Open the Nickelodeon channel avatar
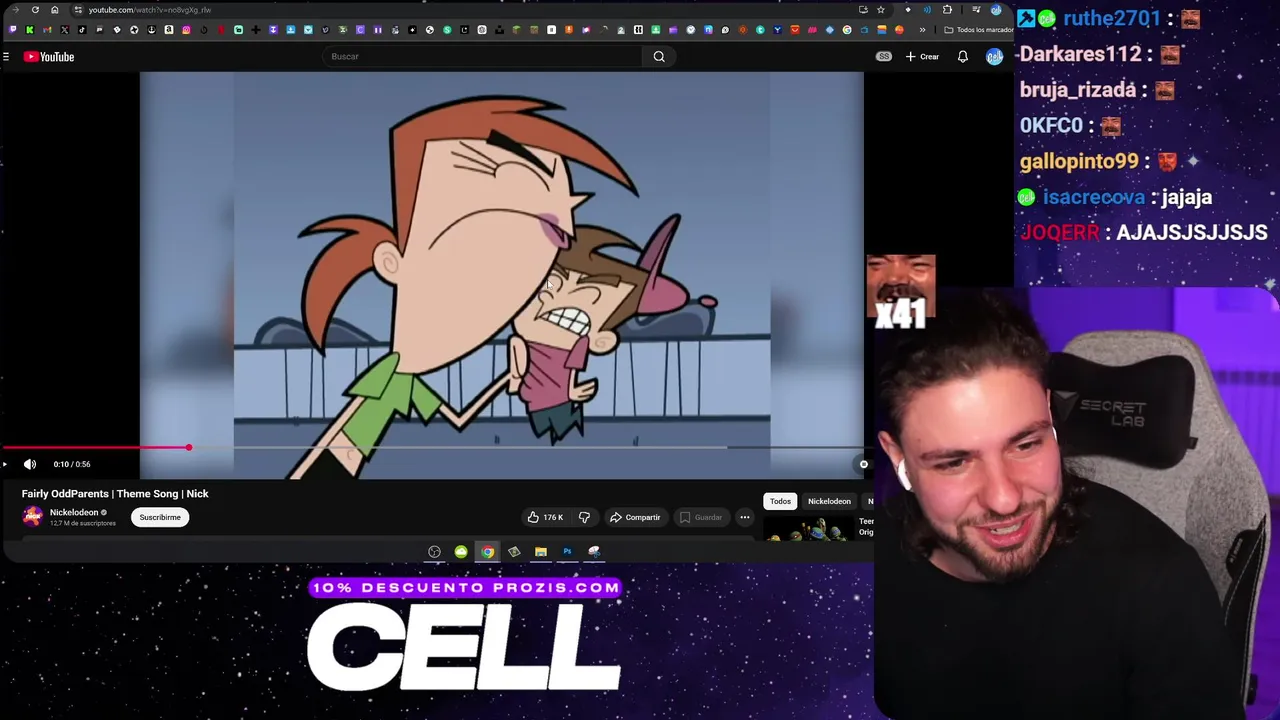 tap(33, 516)
